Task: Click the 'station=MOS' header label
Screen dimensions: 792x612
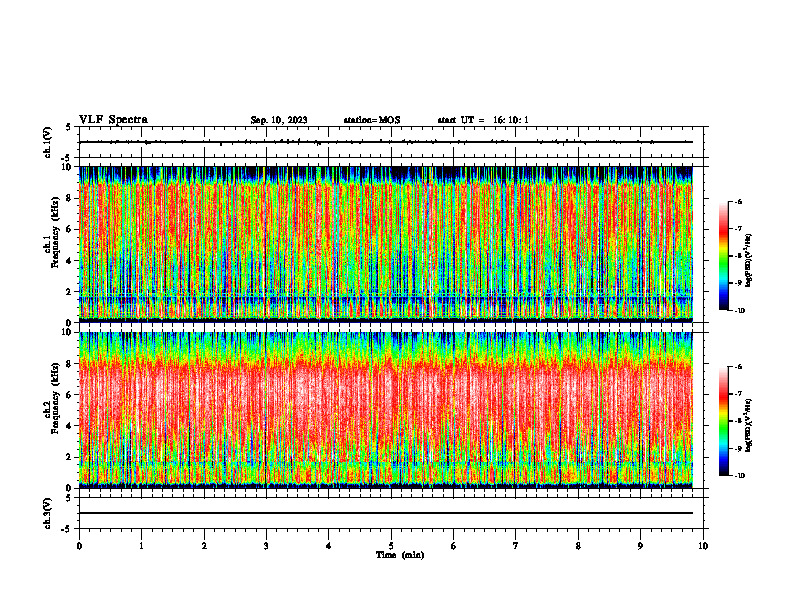Action: coord(372,120)
